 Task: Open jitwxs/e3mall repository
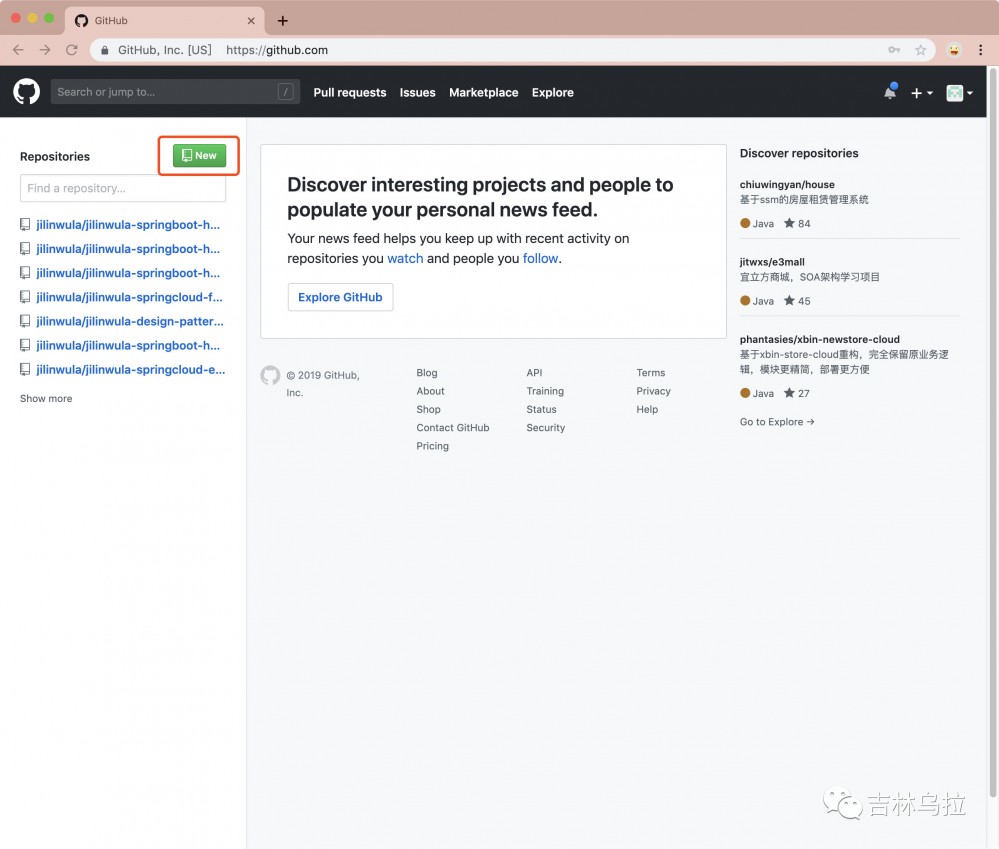772,262
